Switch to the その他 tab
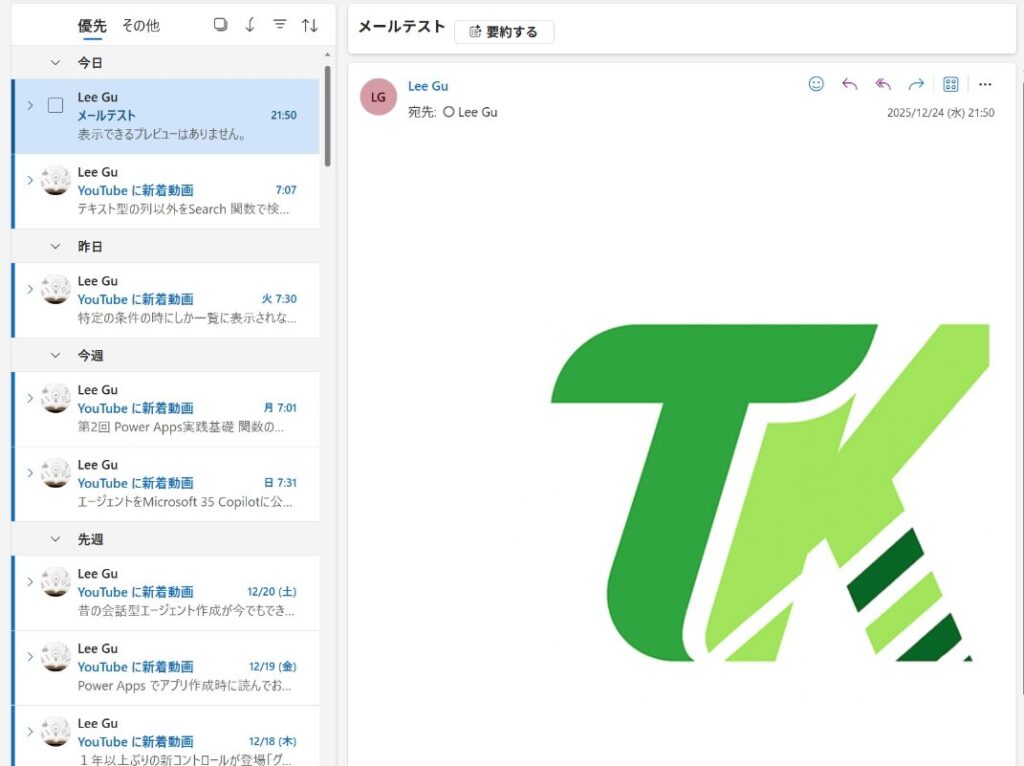Image resolution: width=1024 pixels, height=766 pixels. pos(140,26)
